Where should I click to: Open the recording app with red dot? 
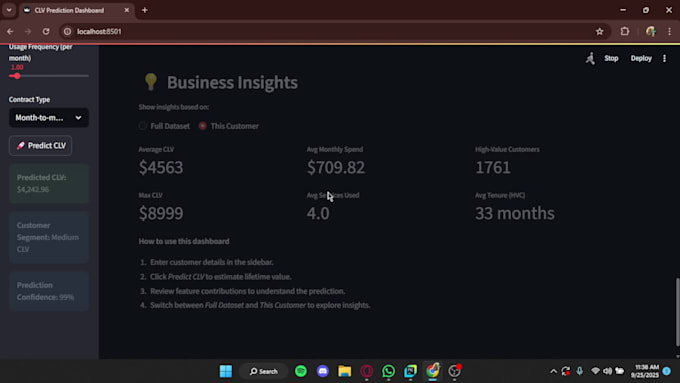(x=454, y=371)
